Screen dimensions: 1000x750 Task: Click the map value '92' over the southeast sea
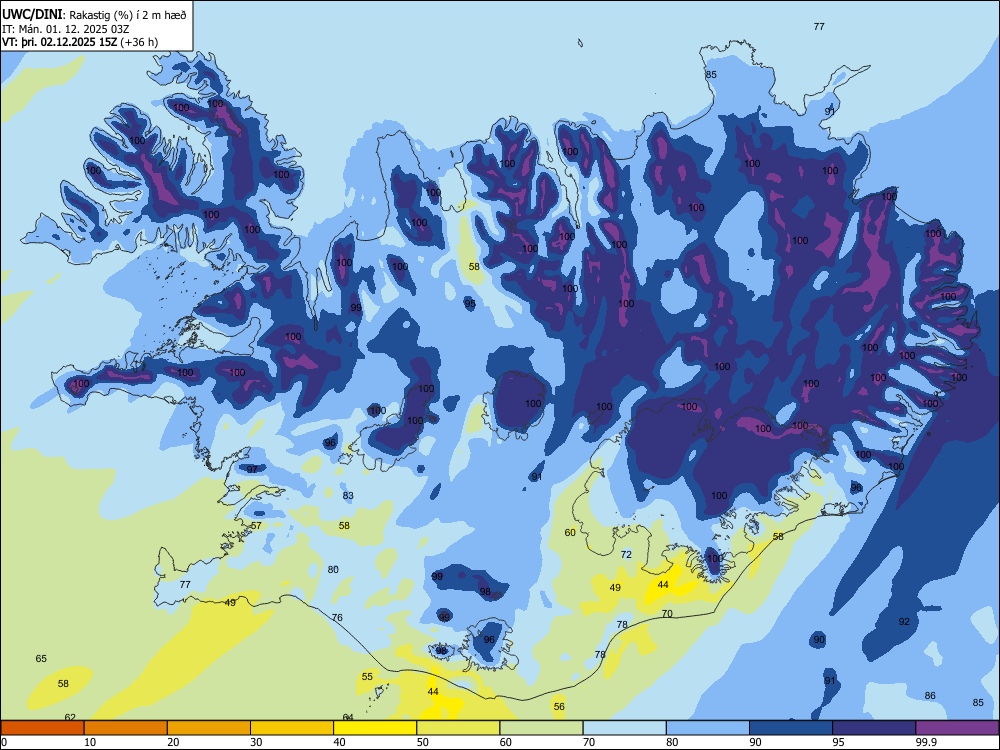[x=904, y=622]
